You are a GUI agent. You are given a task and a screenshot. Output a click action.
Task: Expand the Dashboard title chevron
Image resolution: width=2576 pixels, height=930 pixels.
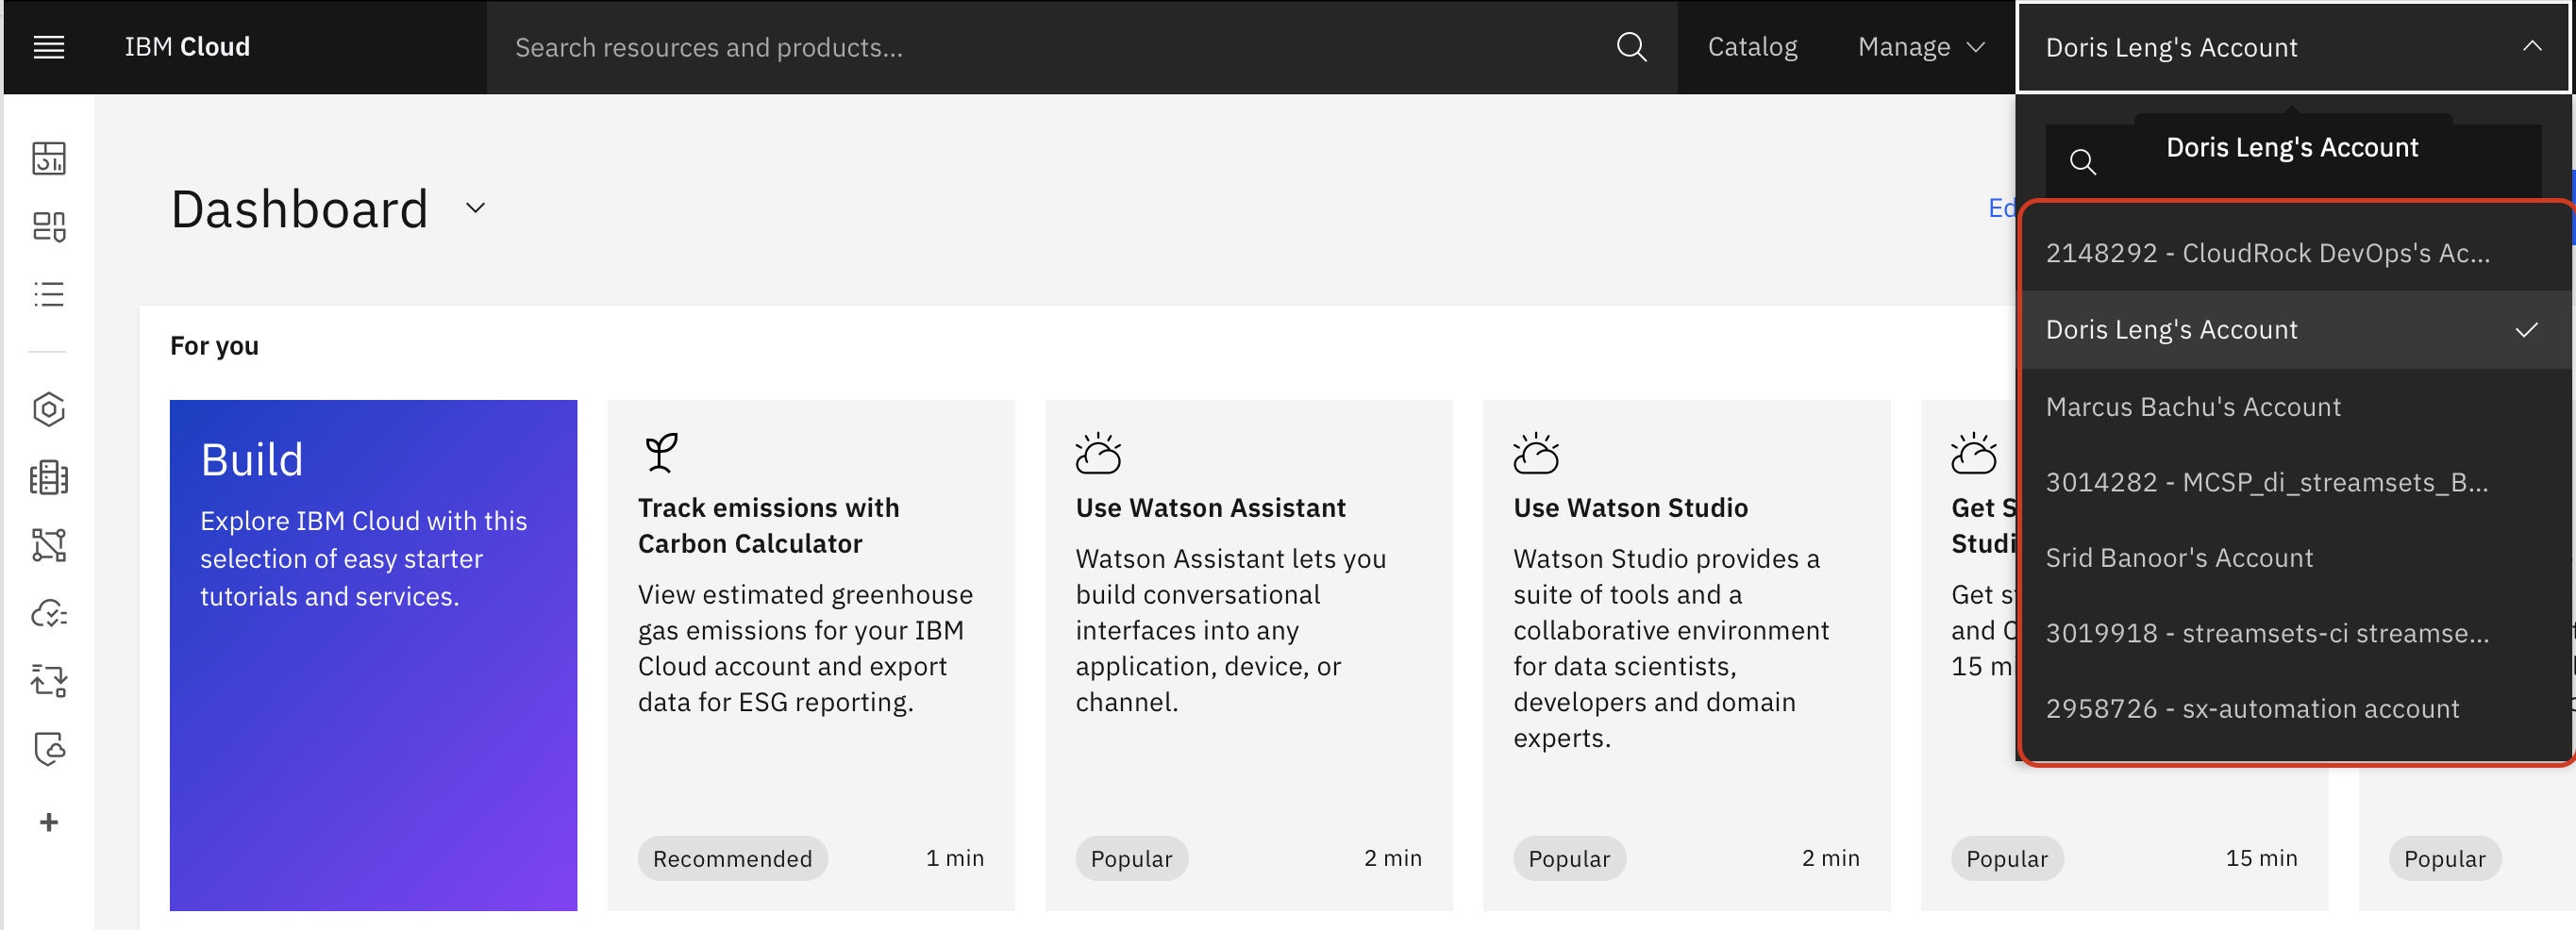476,208
